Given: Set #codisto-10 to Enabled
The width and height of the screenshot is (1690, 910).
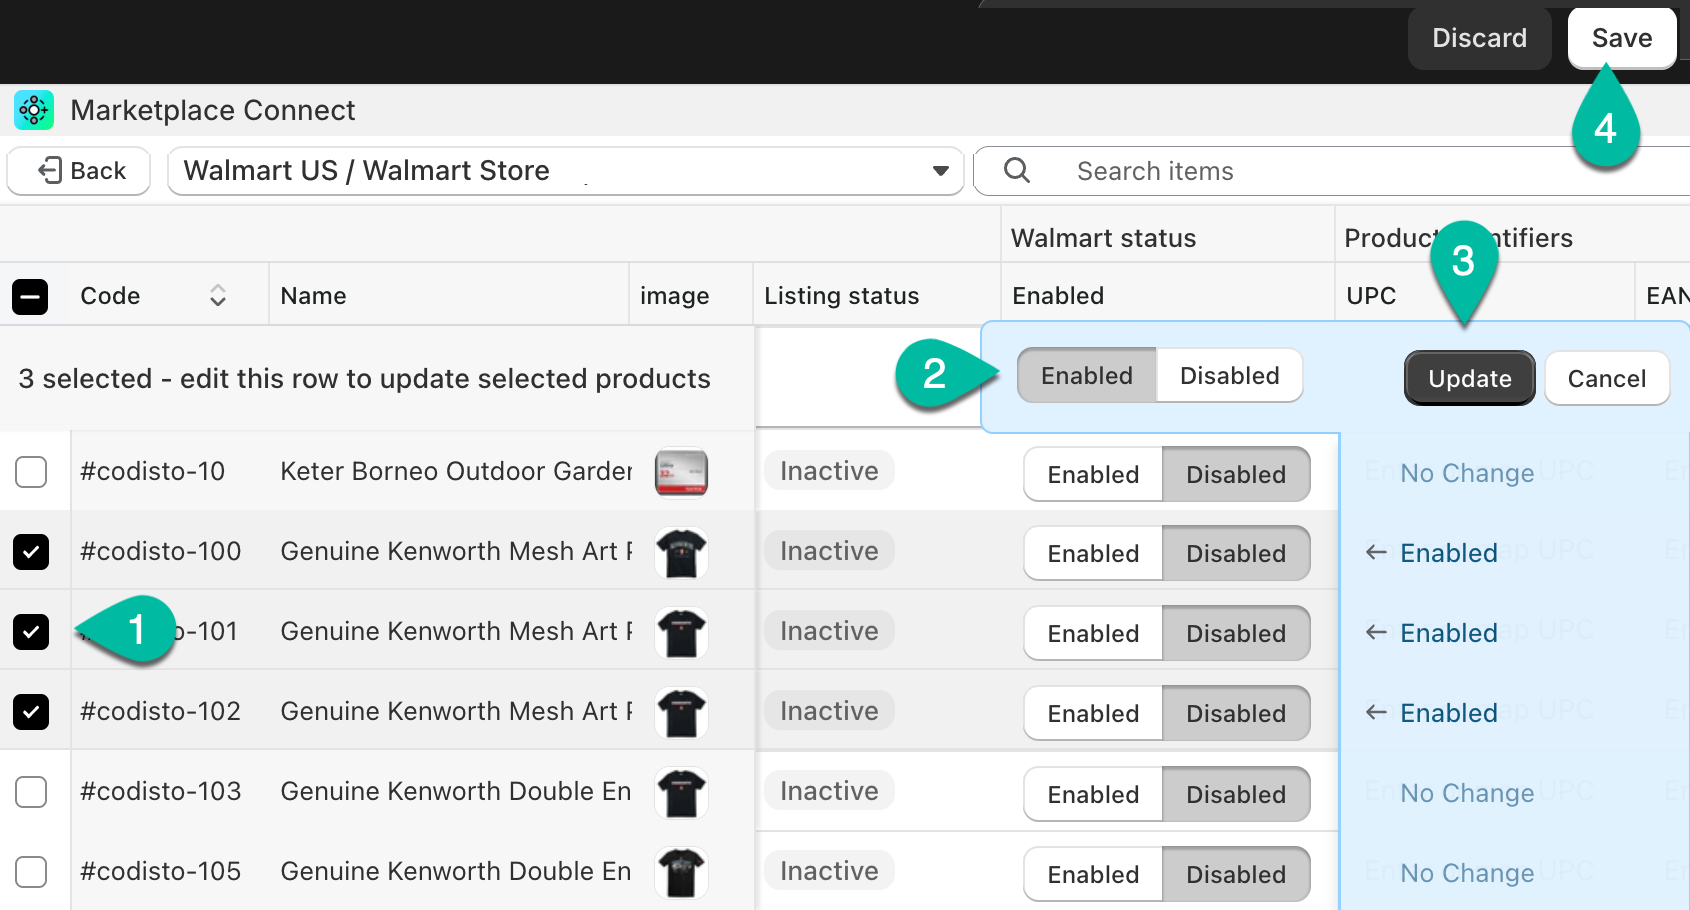Looking at the screenshot, I should 1093,474.
